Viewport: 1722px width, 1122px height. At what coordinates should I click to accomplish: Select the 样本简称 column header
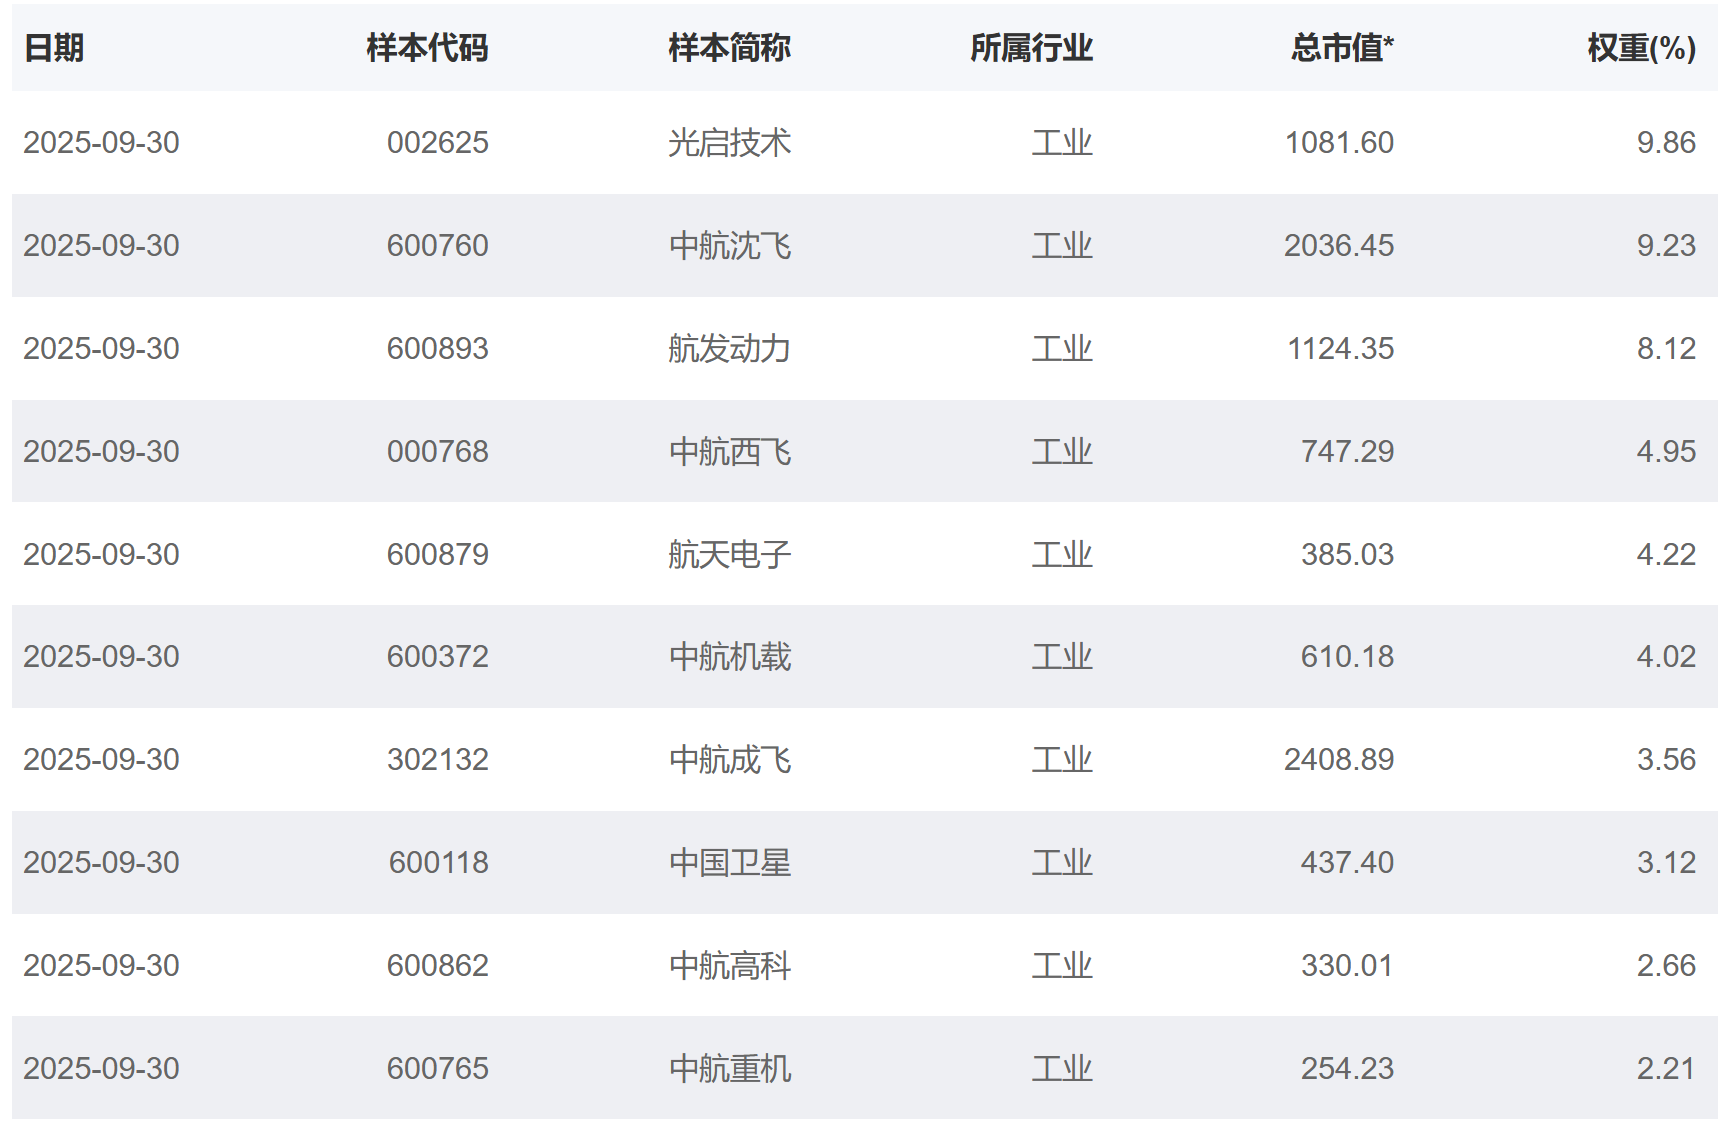coord(729,48)
